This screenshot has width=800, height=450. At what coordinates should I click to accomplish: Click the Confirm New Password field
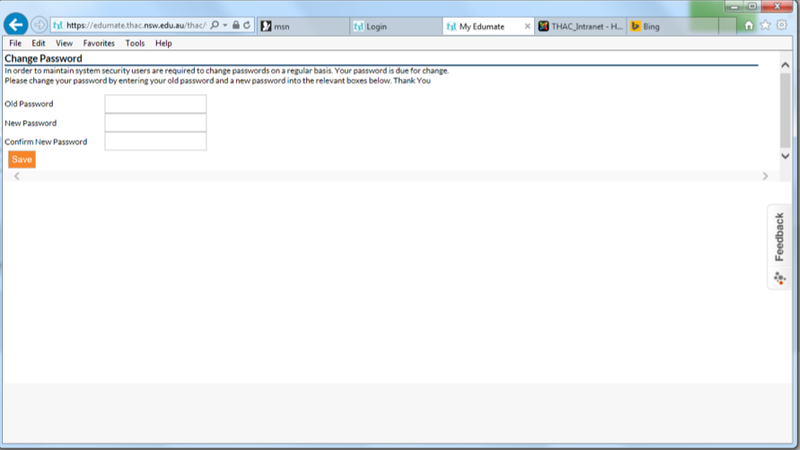point(156,141)
